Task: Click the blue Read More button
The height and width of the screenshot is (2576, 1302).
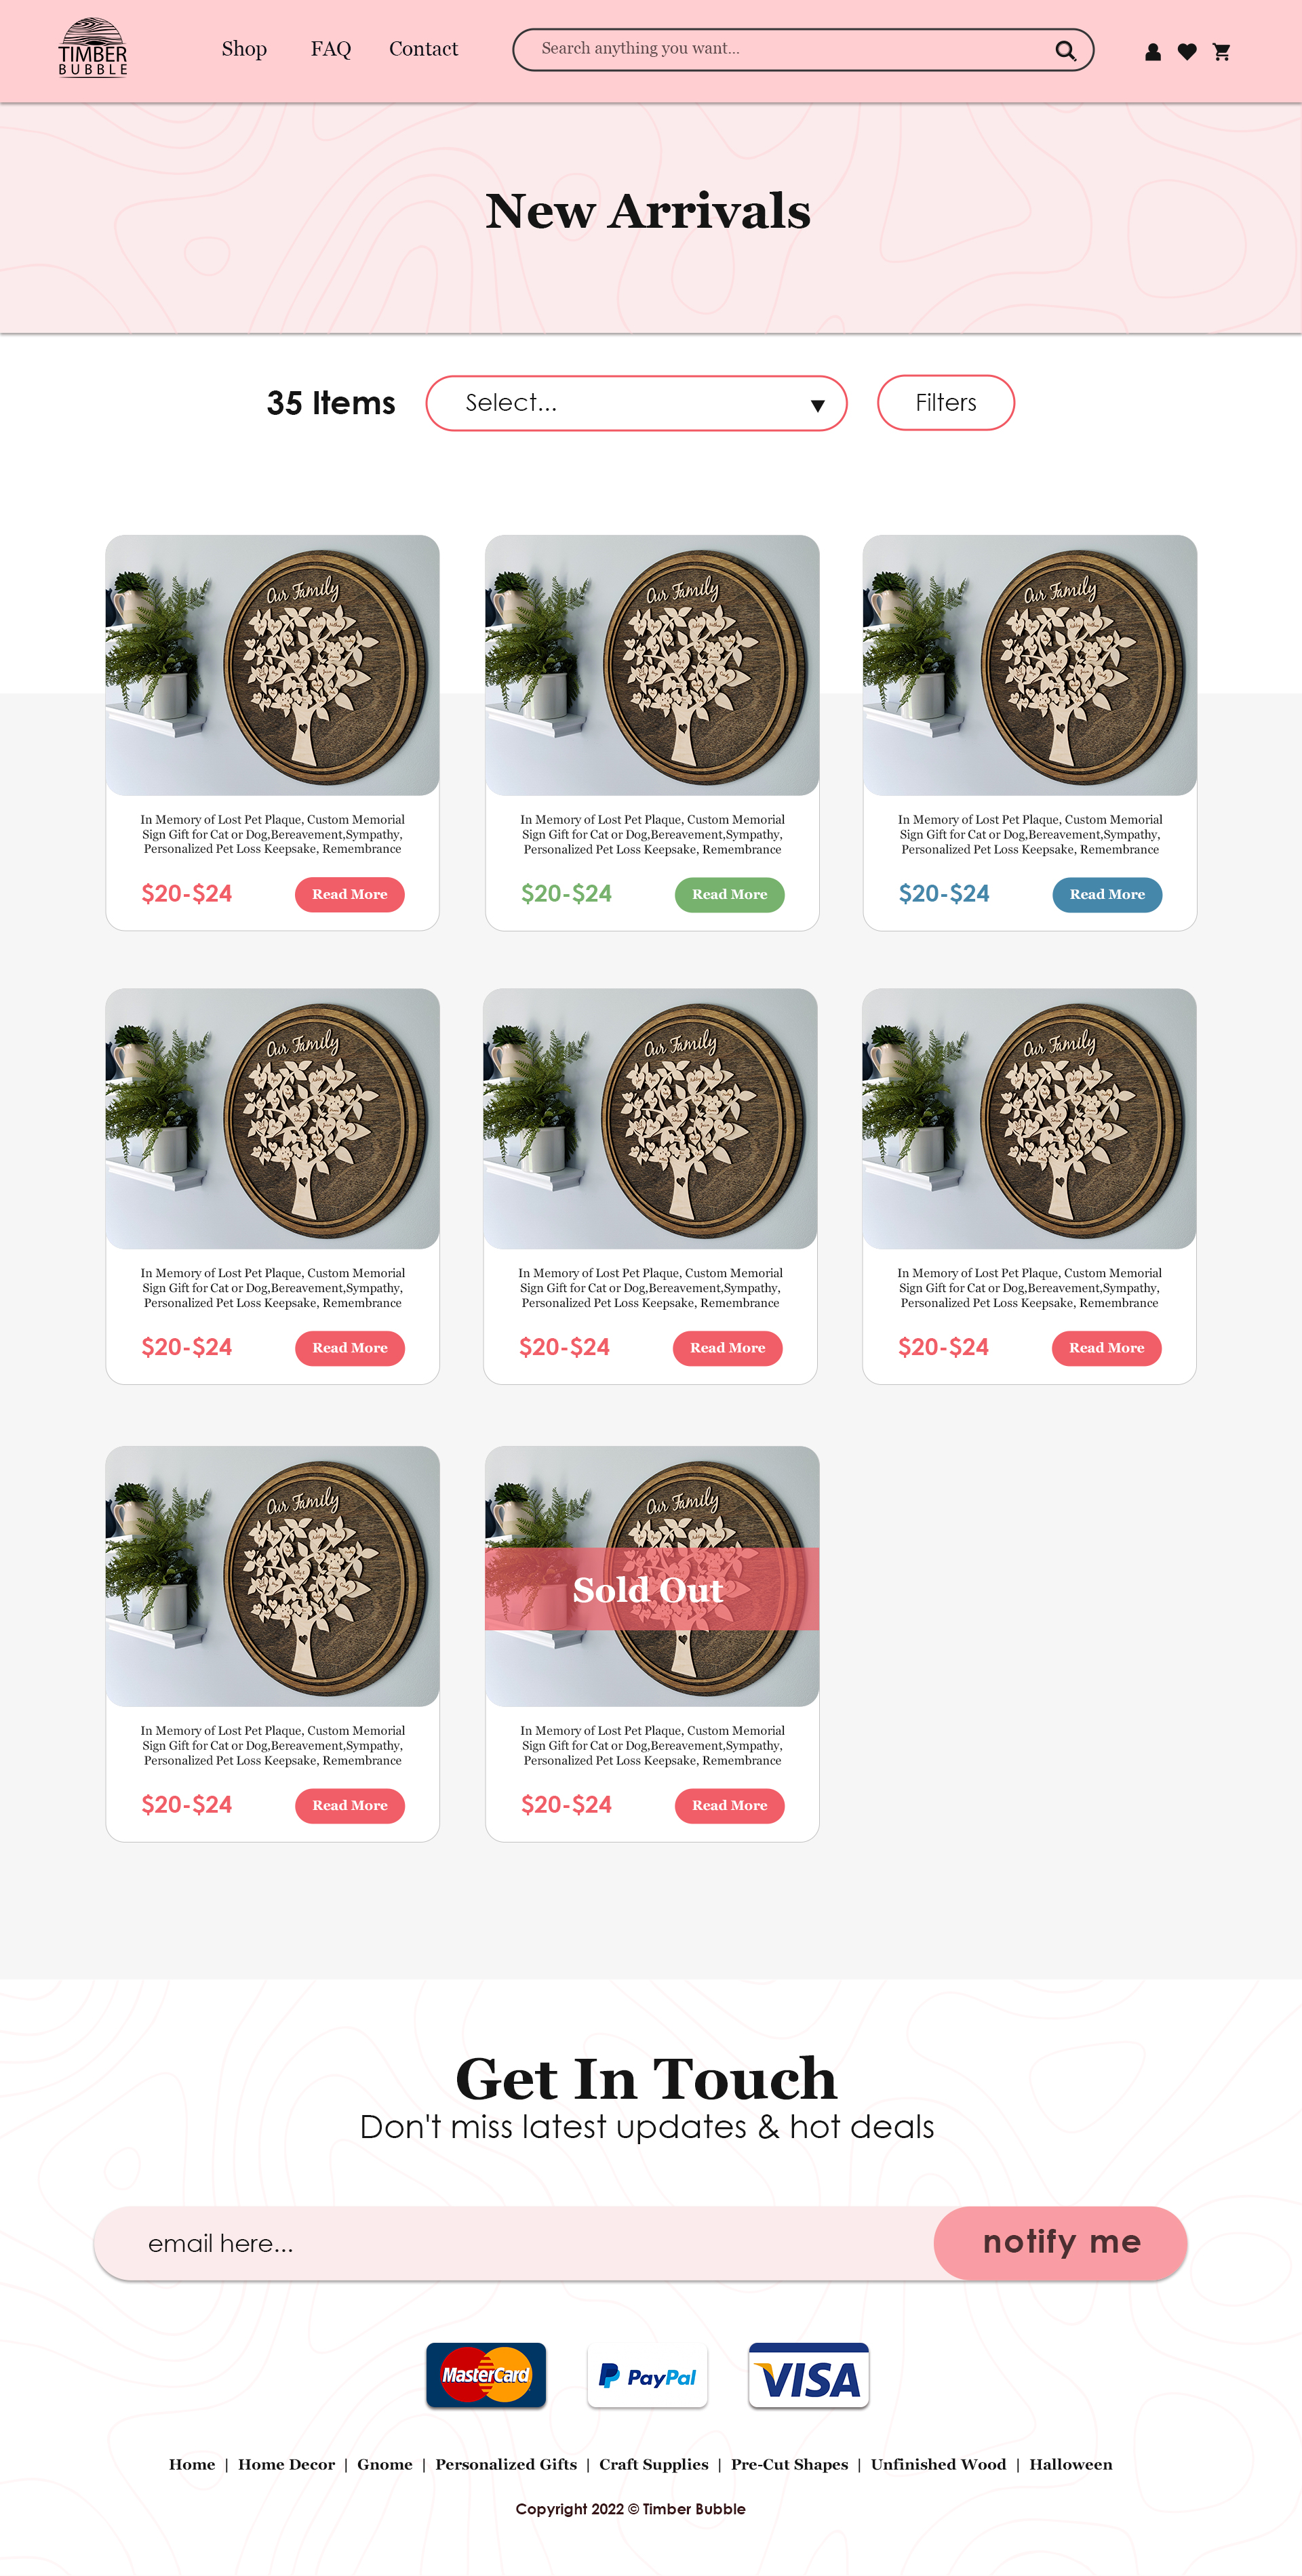Action: [x=1107, y=894]
